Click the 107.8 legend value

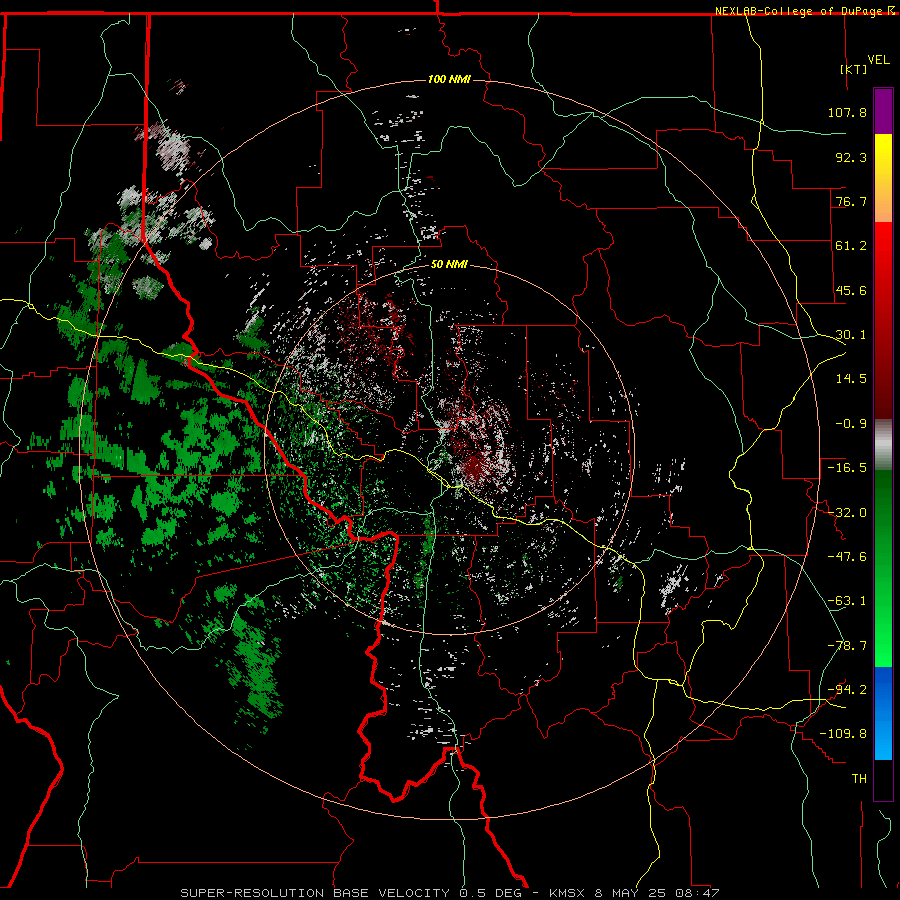coord(847,112)
